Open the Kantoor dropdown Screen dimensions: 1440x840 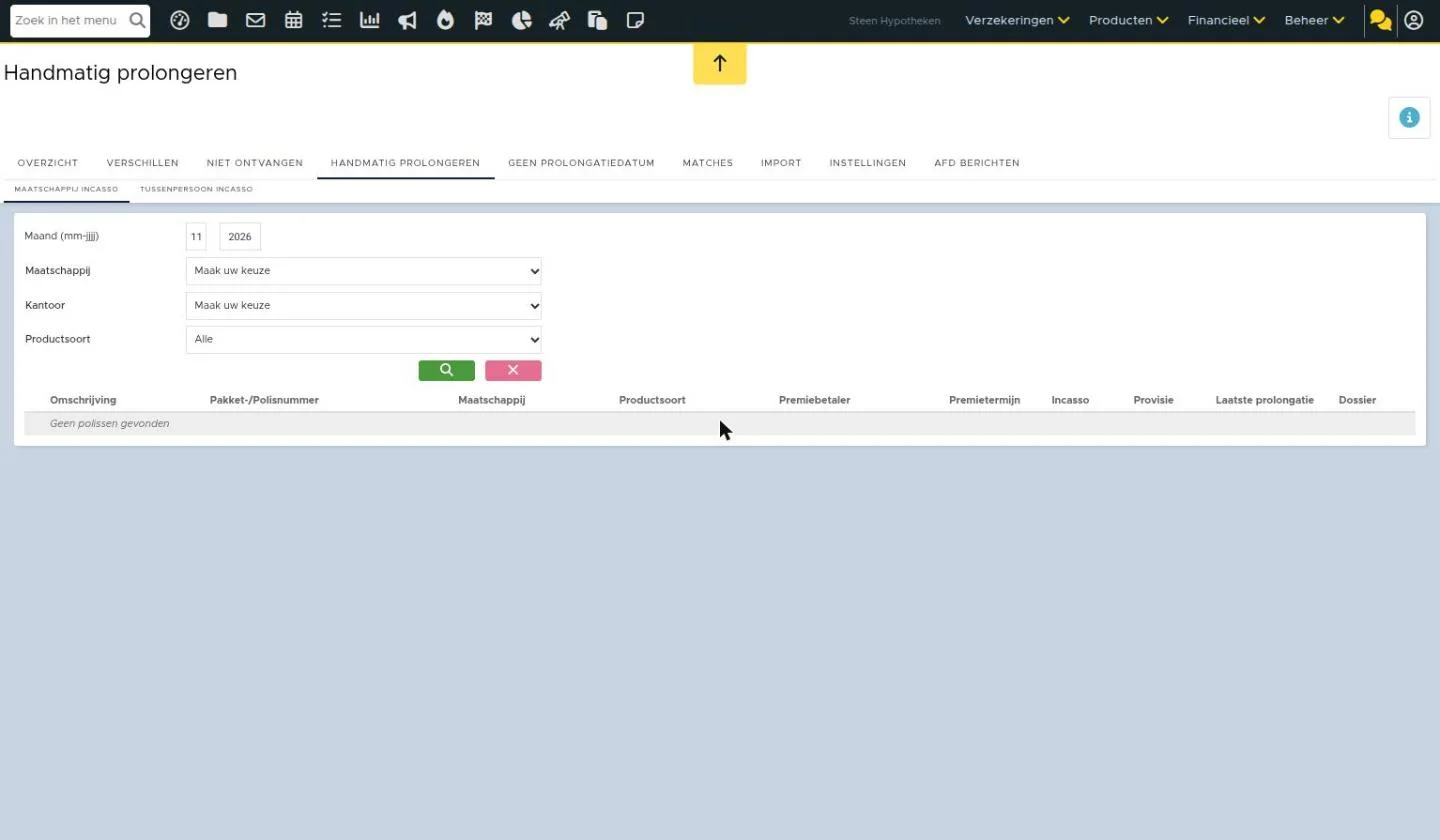pos(364,306)
